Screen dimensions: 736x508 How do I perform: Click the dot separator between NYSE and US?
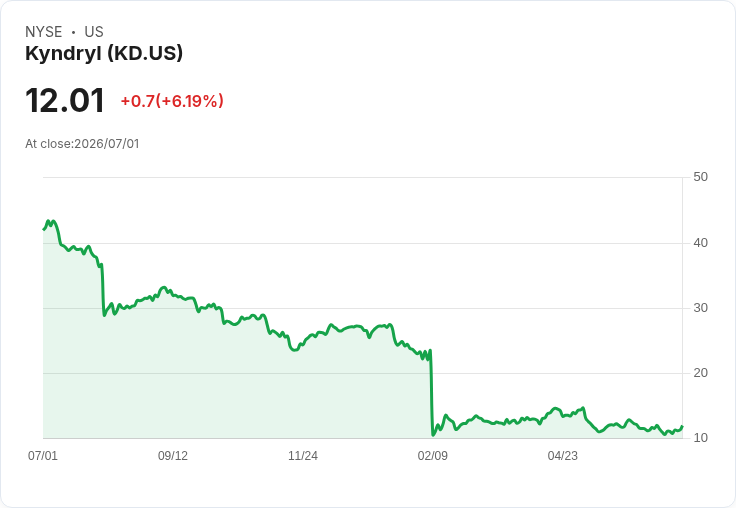click(x=73, y=32)
